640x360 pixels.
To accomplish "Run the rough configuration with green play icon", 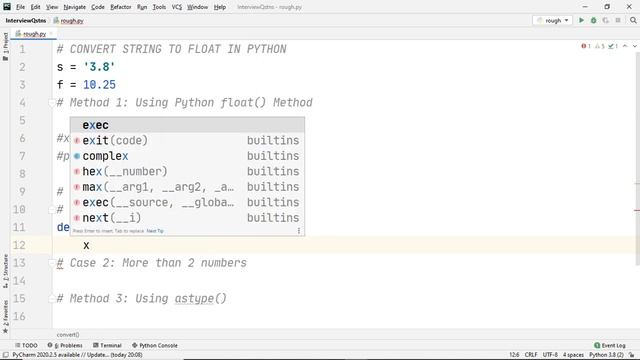I will pyautogui.click(x=581, y=20).
